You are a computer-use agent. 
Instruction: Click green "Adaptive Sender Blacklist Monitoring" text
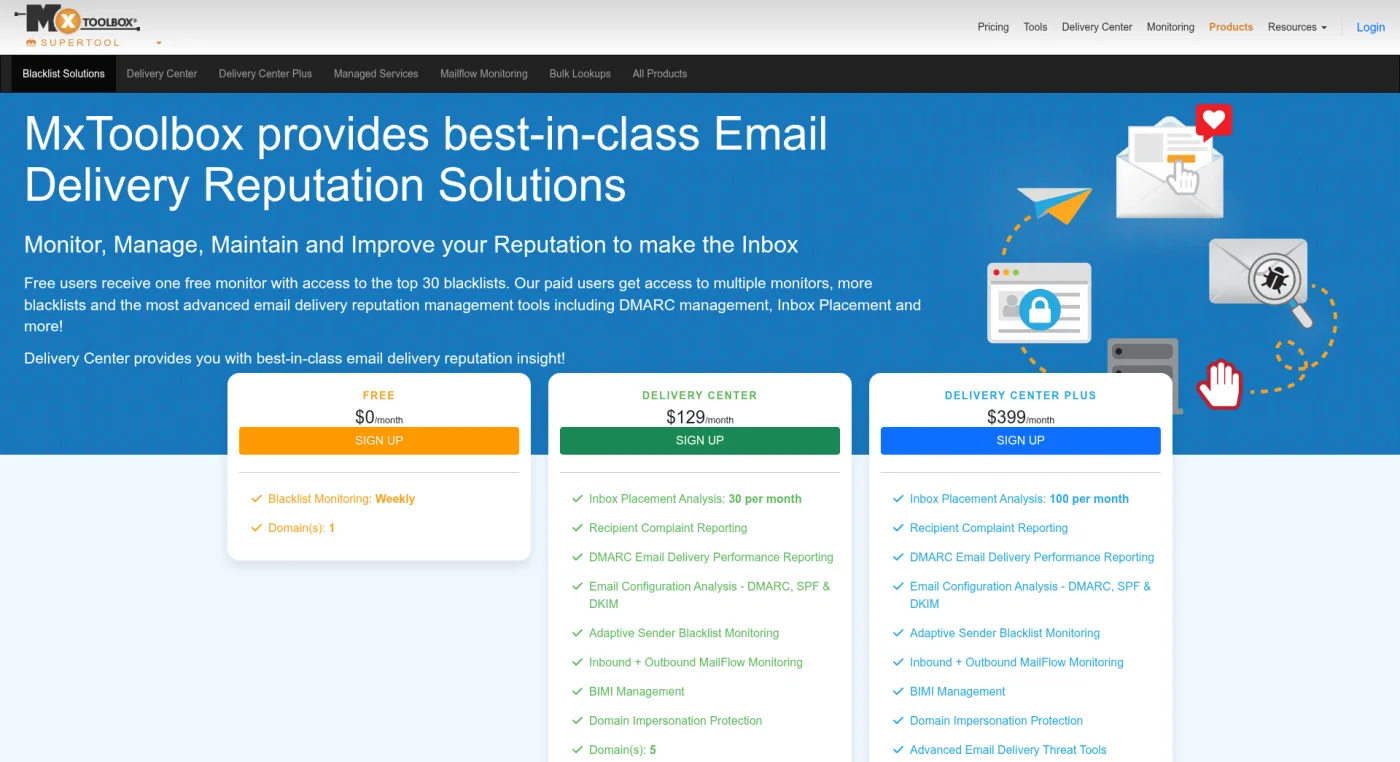click(684, 633)
